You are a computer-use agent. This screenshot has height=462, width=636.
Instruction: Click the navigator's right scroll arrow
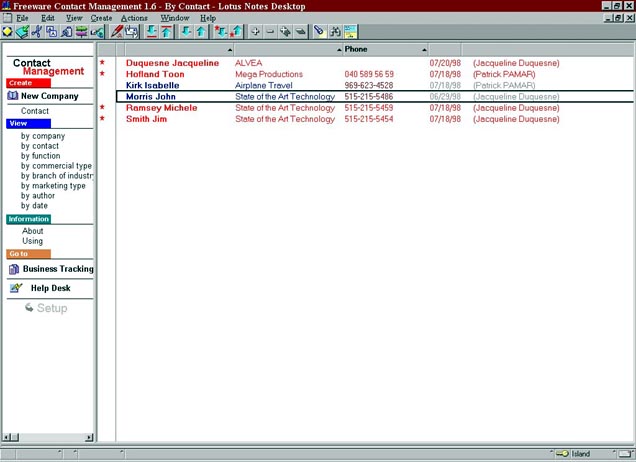(x=89, y=437)
